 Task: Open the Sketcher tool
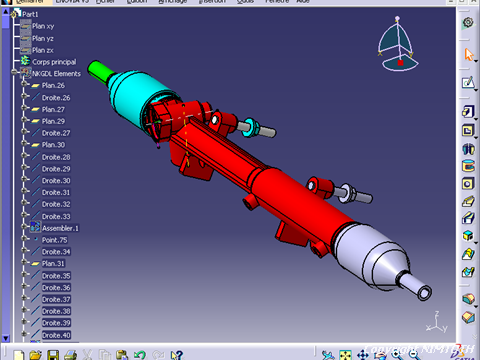(468, 82)
